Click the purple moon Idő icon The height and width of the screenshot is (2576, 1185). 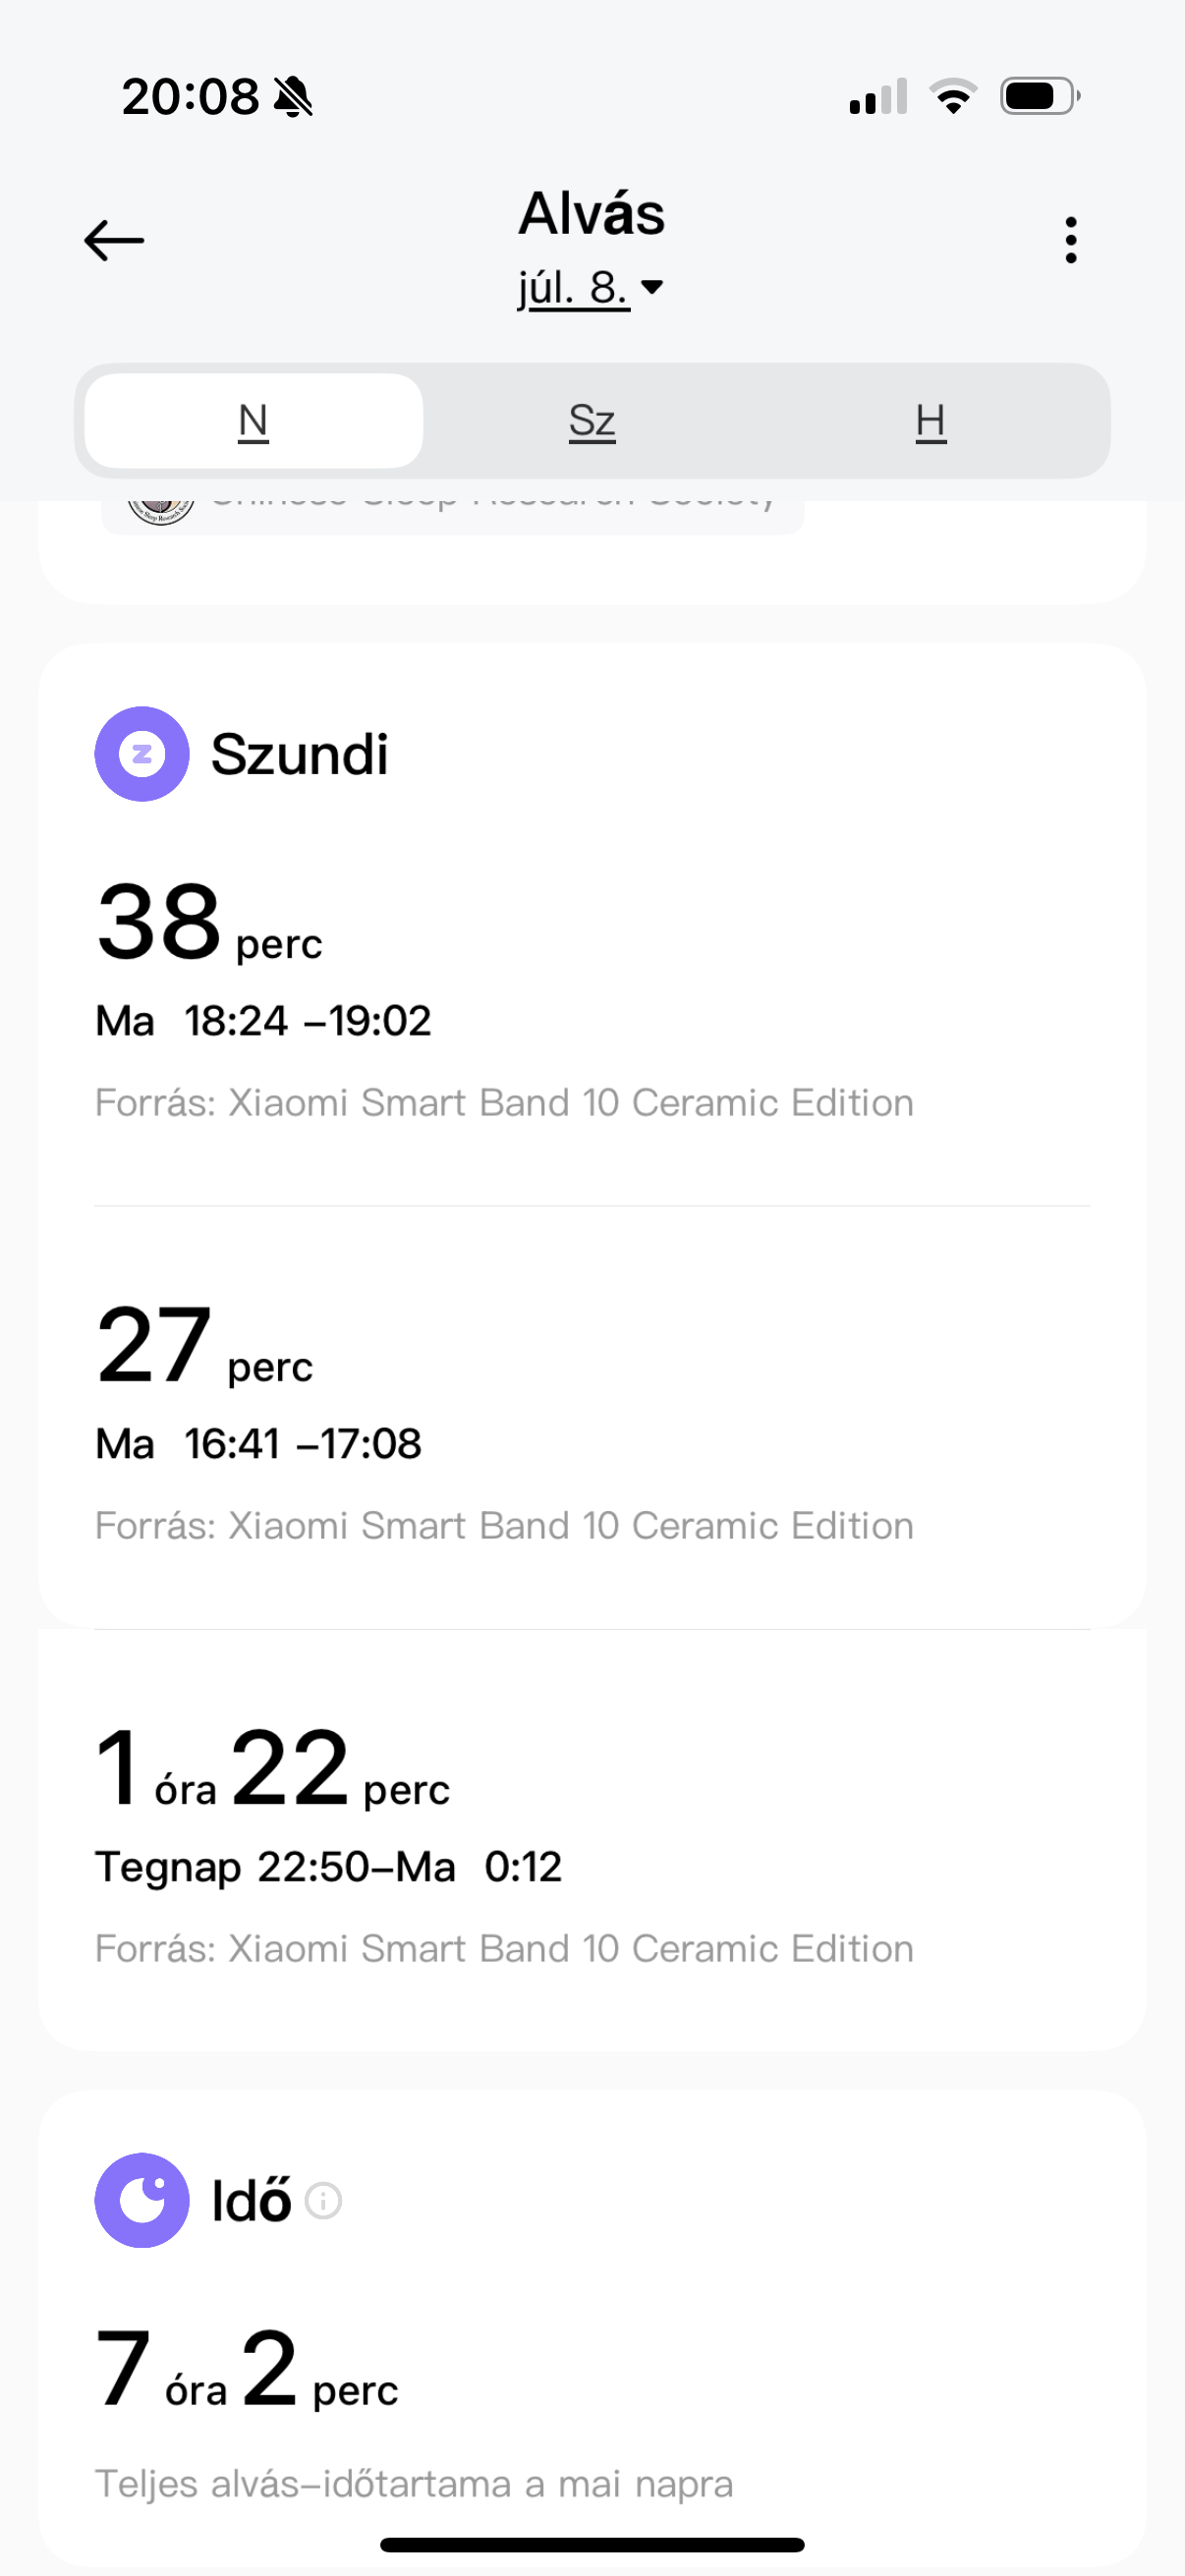click(142, 2200)
